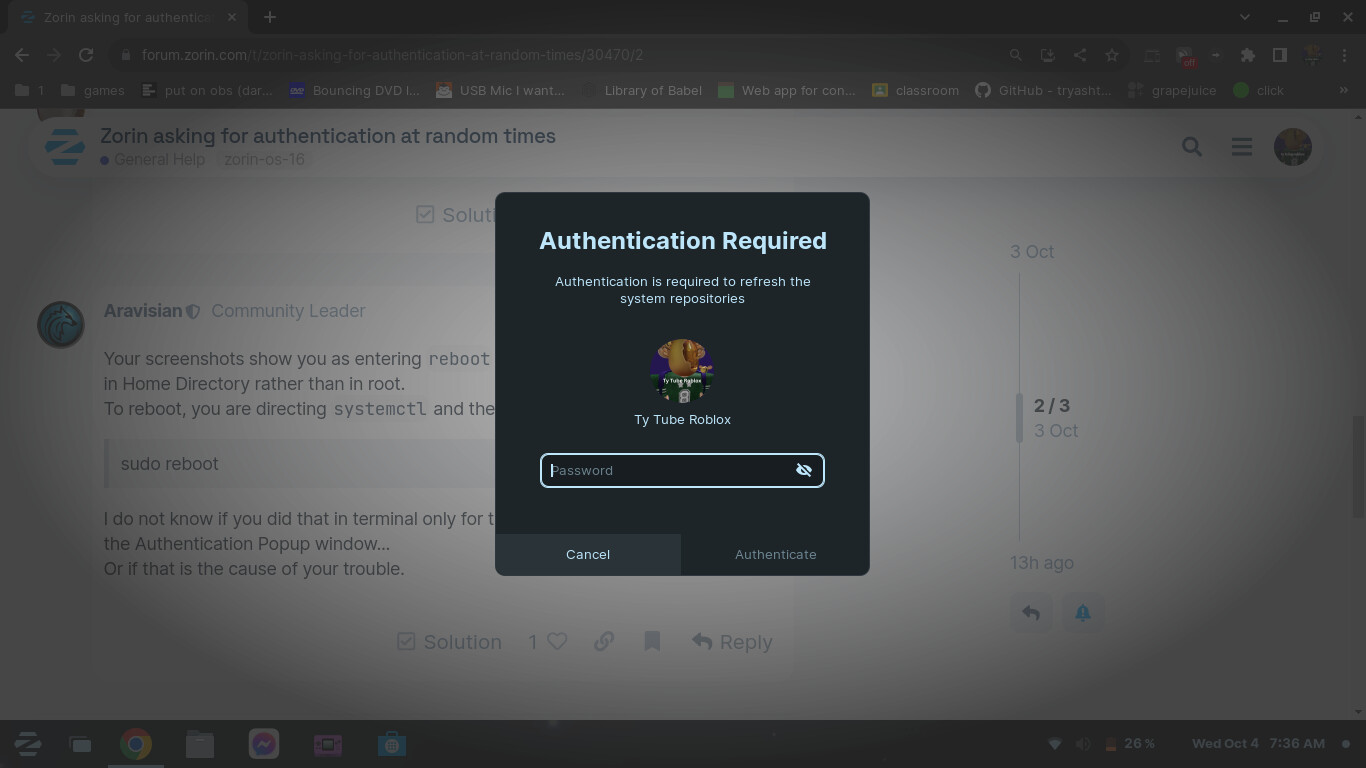The image size is (1366, 768).
Task: Install page as app icon
Action: click(1047, 55)
